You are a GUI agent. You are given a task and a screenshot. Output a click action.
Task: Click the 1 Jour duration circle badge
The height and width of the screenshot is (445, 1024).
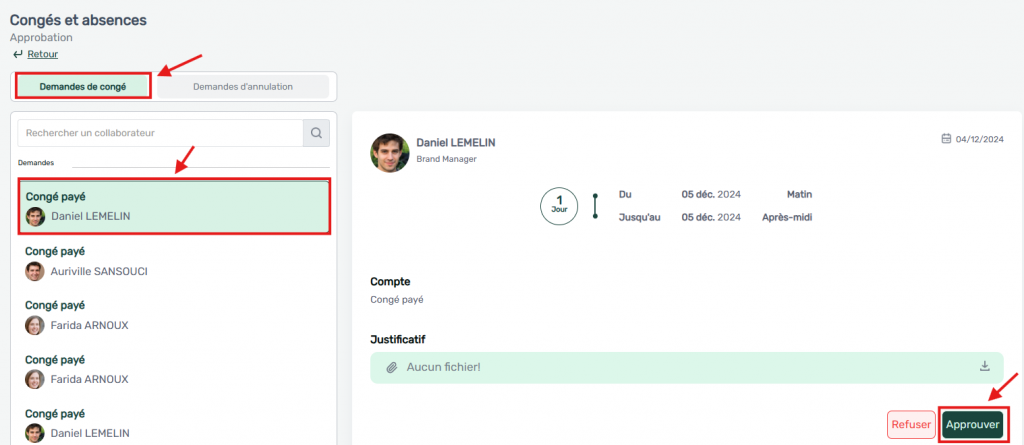(x=559, y=206)
